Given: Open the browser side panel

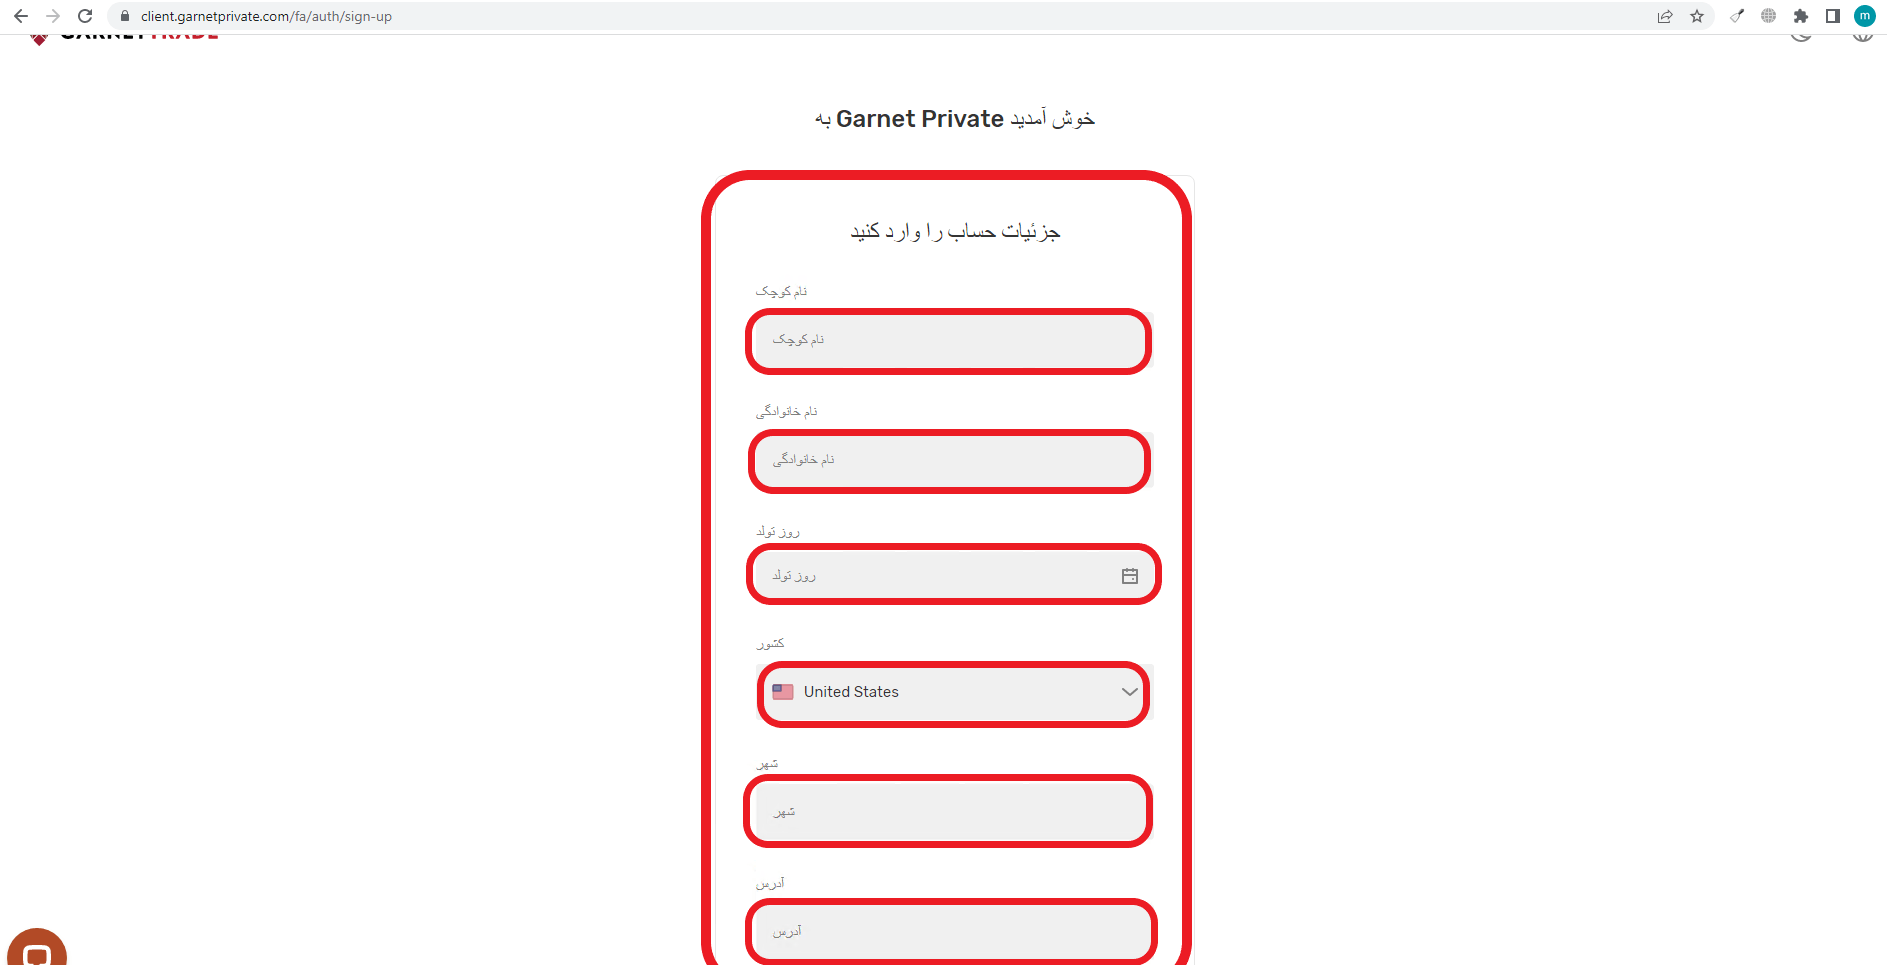Looking at the screenshot, I should click(x=1833, y=16).
